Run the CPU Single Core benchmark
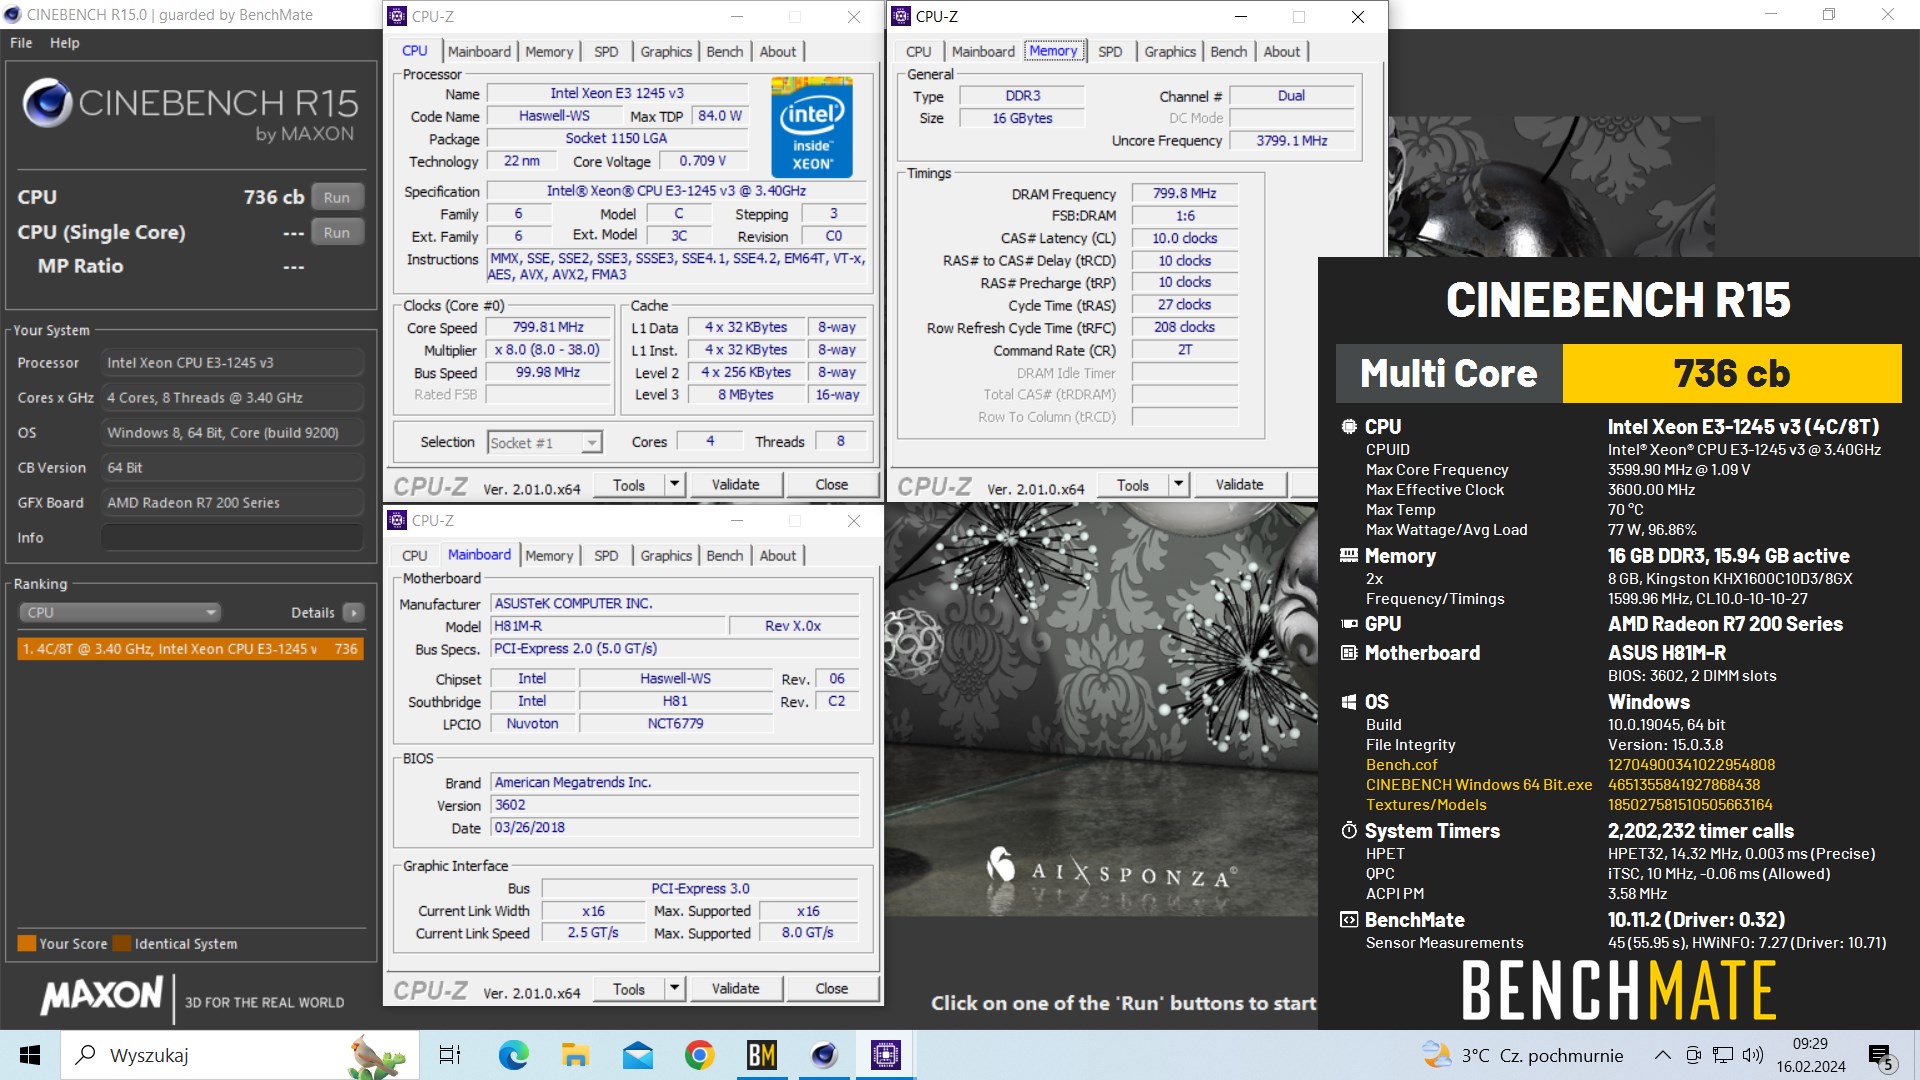The height and width of the screenshot is (1080, 1920). tap(337, 232)
